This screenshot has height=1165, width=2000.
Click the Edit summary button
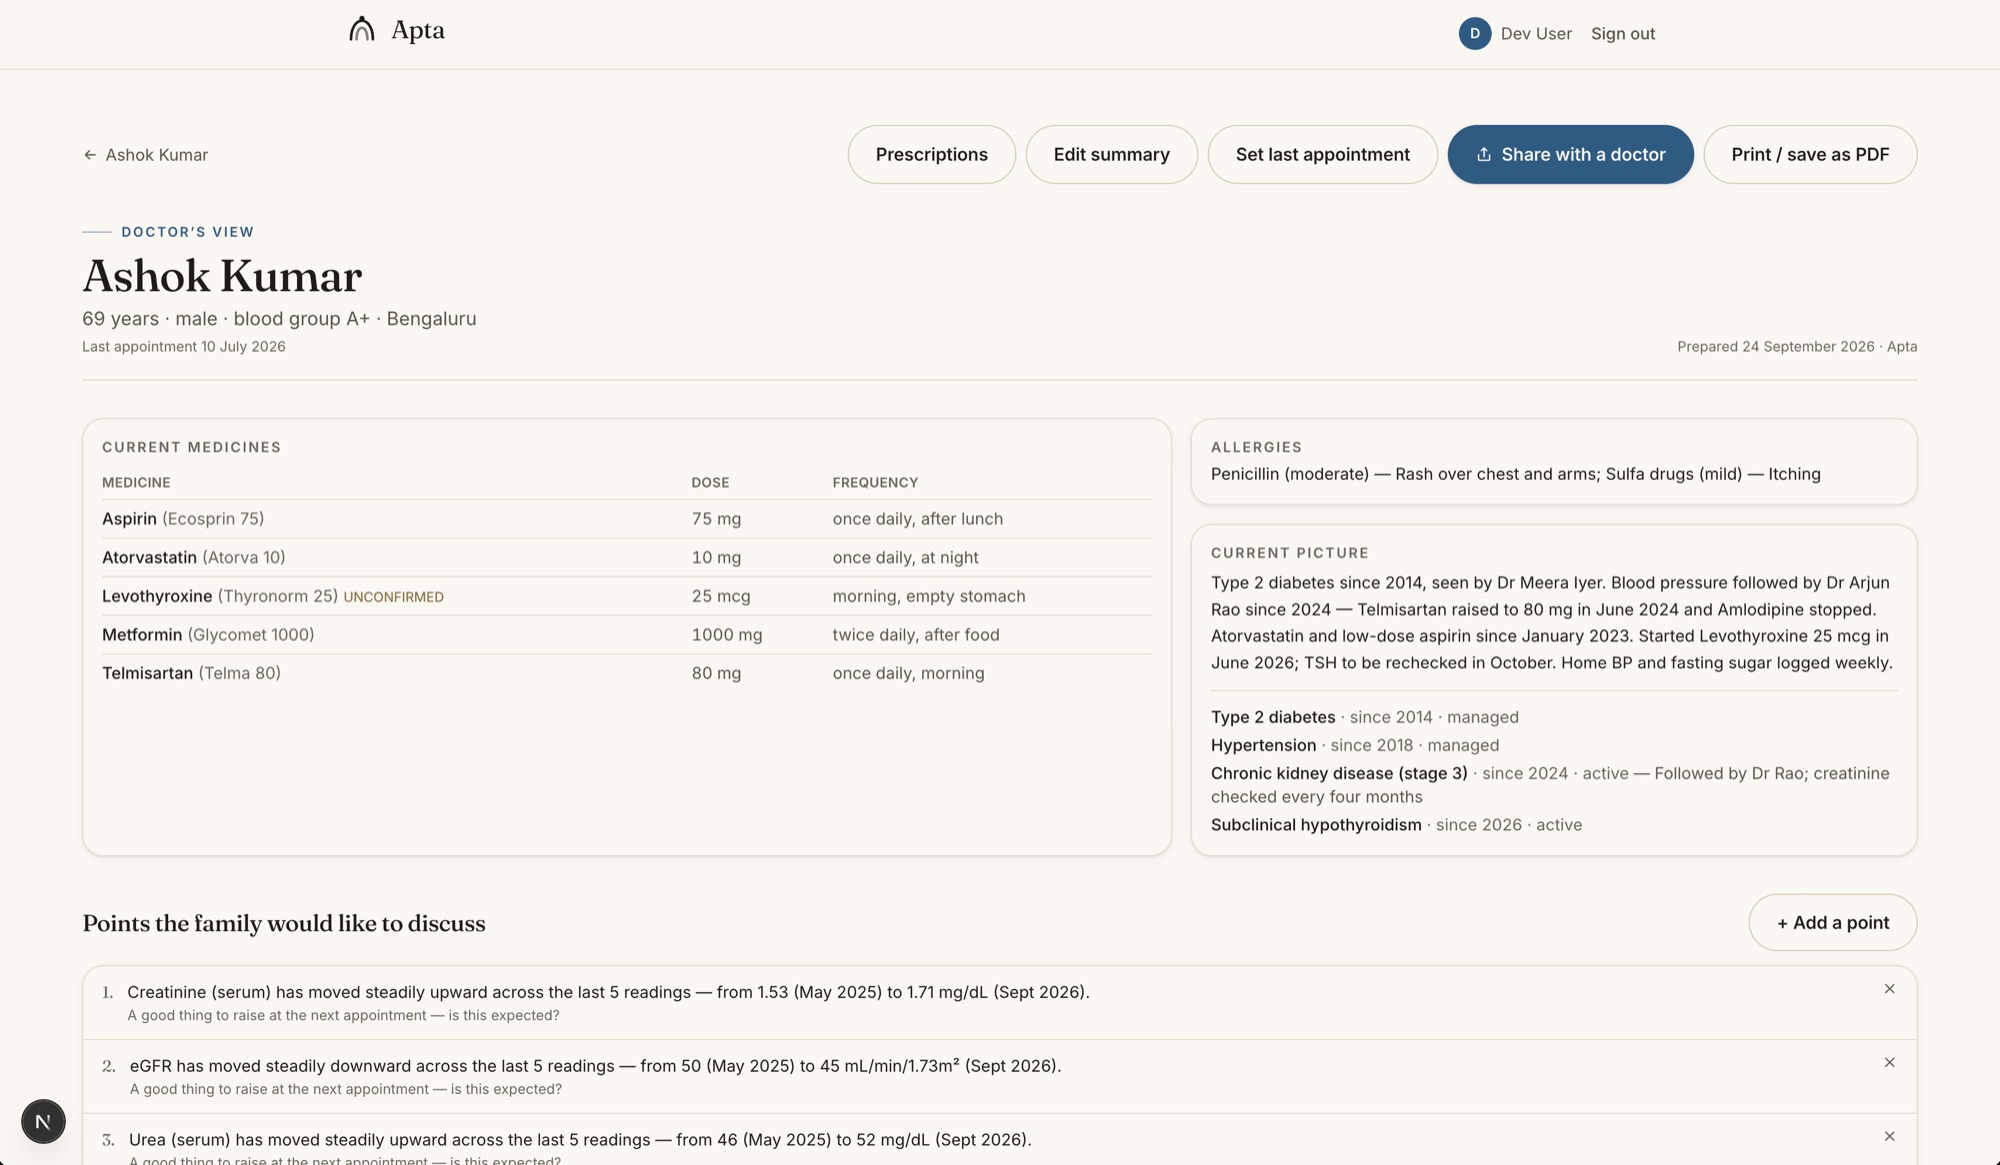pyautogui.click(x=1111, y=154)
